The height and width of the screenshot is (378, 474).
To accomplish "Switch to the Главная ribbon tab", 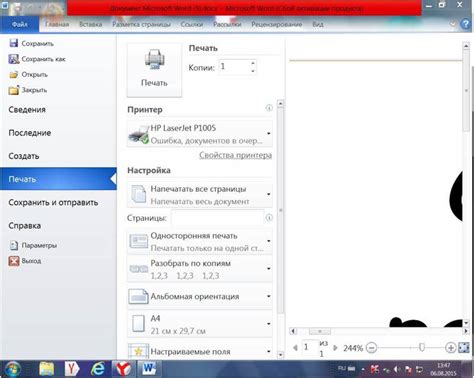I will [x=57, y=24].
